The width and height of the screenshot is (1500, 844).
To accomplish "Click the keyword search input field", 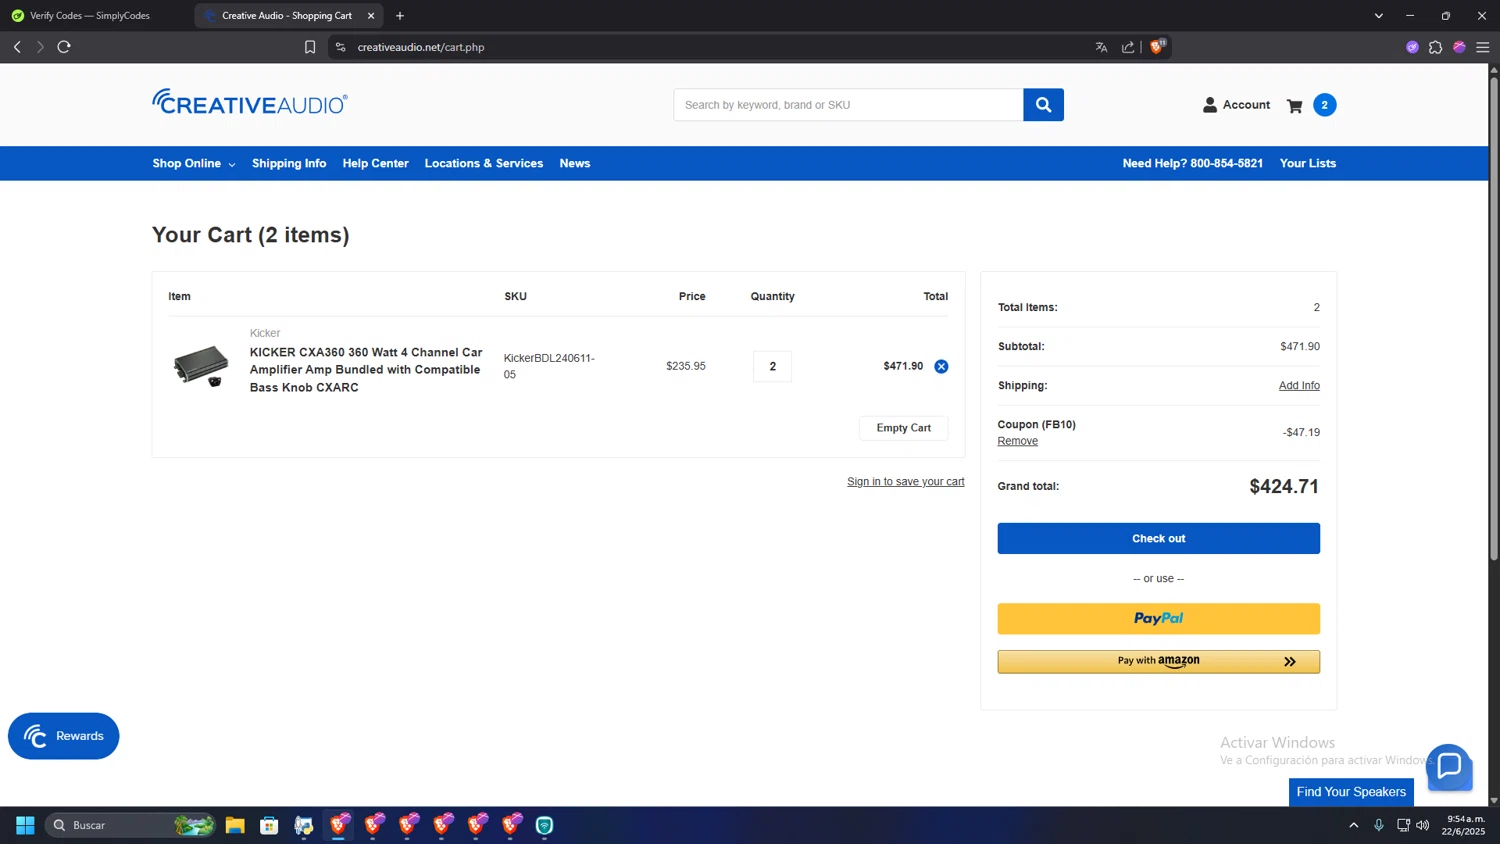I will (x=848, y=105).
